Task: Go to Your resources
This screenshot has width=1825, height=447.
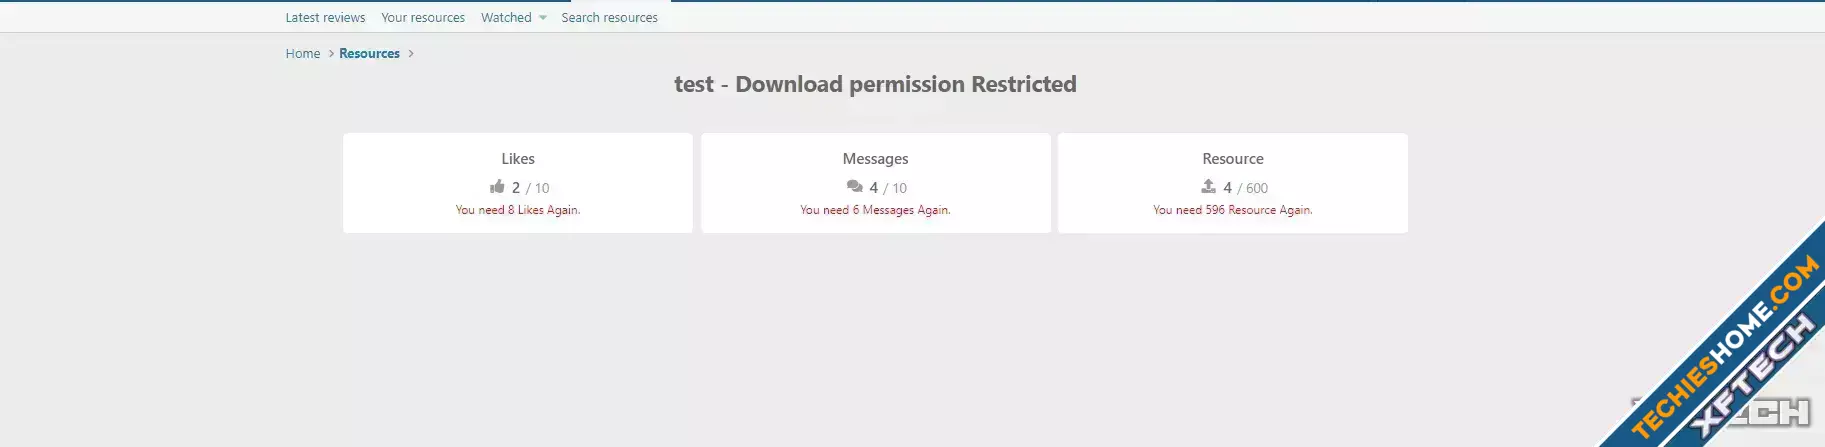Action: click(422, 18)
